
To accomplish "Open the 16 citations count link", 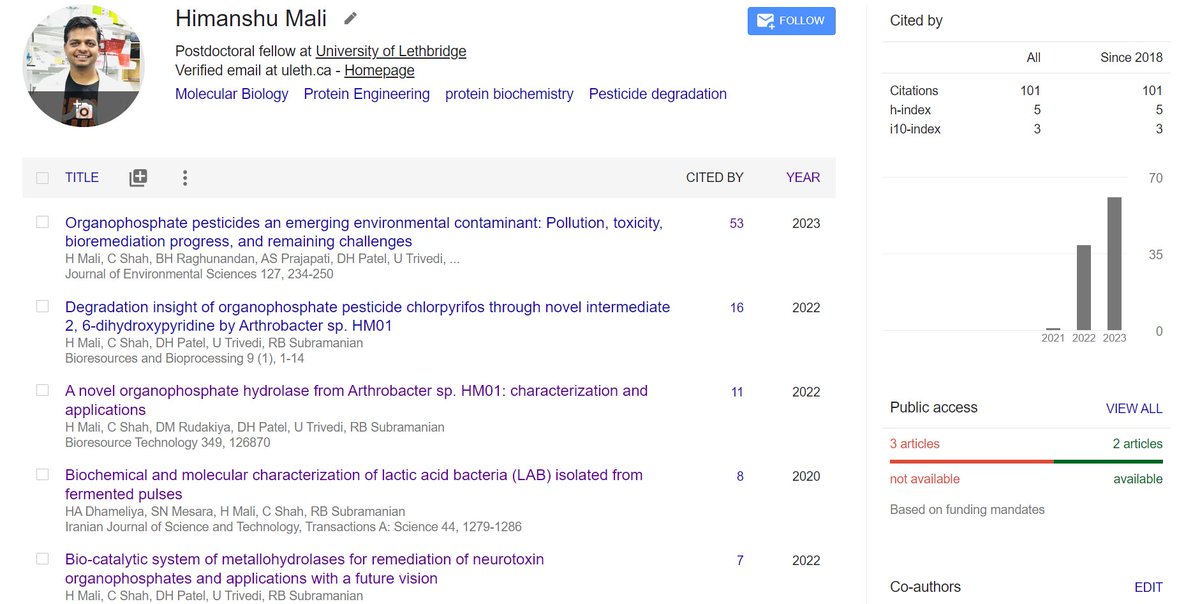I will point(737,307).
